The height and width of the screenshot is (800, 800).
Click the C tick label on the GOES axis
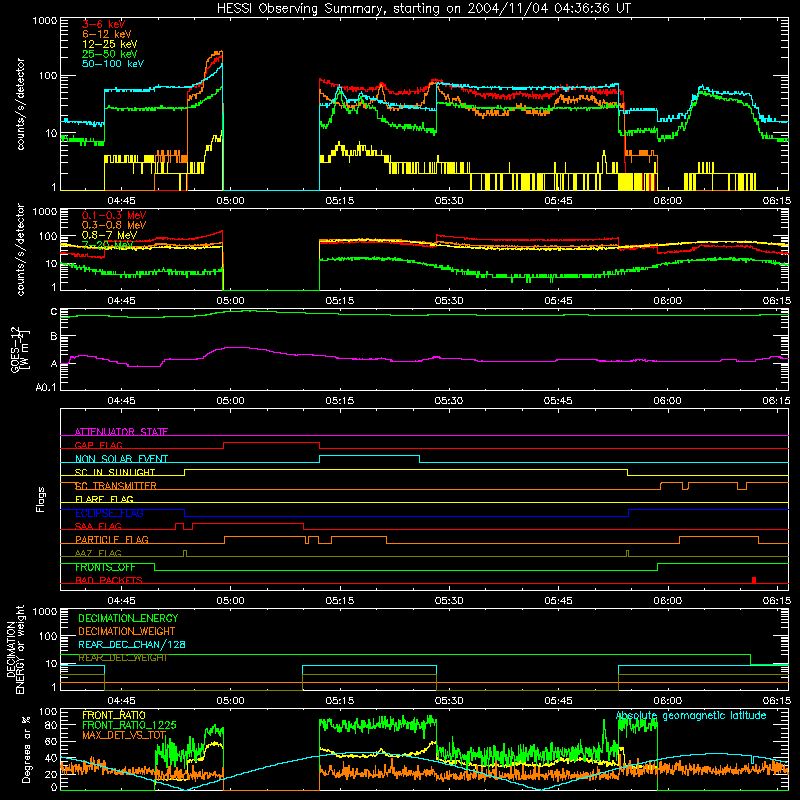54,312
